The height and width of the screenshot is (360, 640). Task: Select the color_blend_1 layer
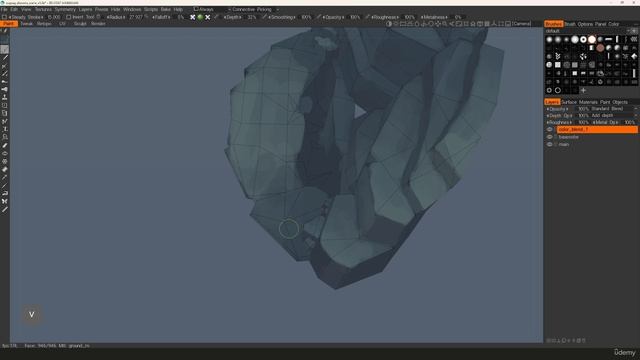[x=597, y=129]
